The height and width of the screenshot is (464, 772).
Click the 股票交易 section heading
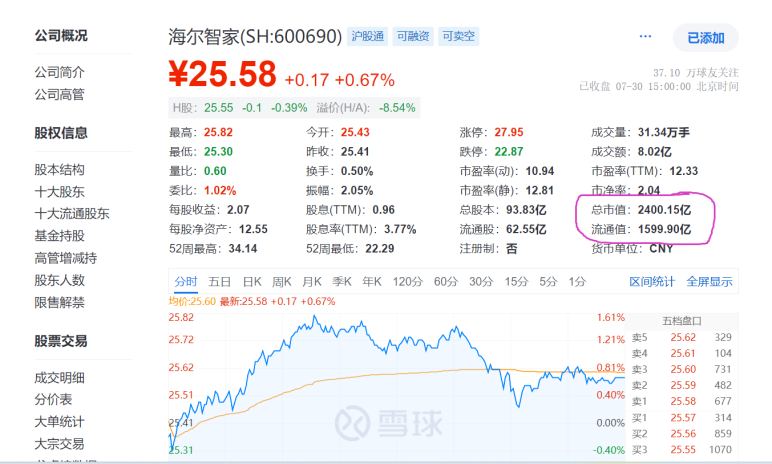[61, 341]
